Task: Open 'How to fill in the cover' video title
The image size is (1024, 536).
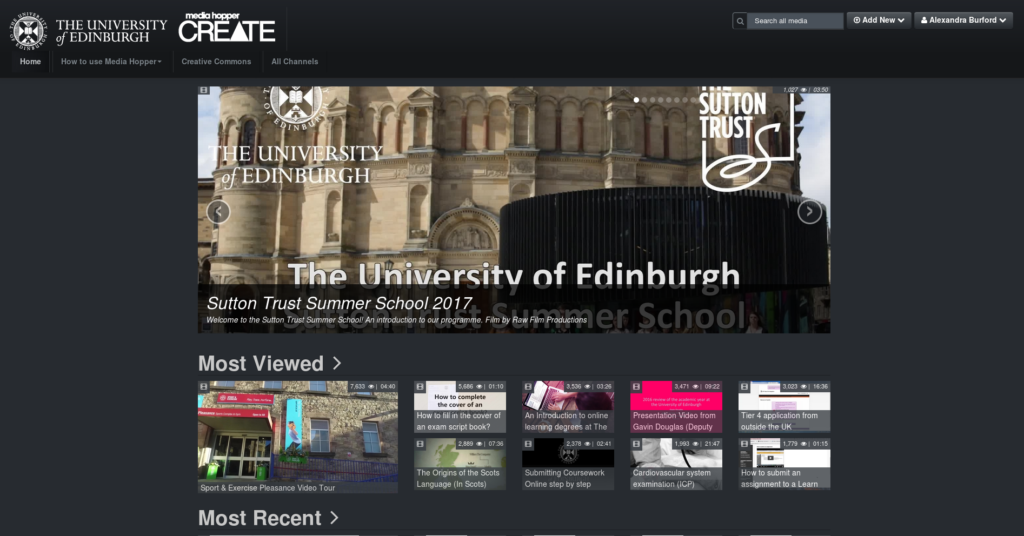Action: click(x=459, y=421)
